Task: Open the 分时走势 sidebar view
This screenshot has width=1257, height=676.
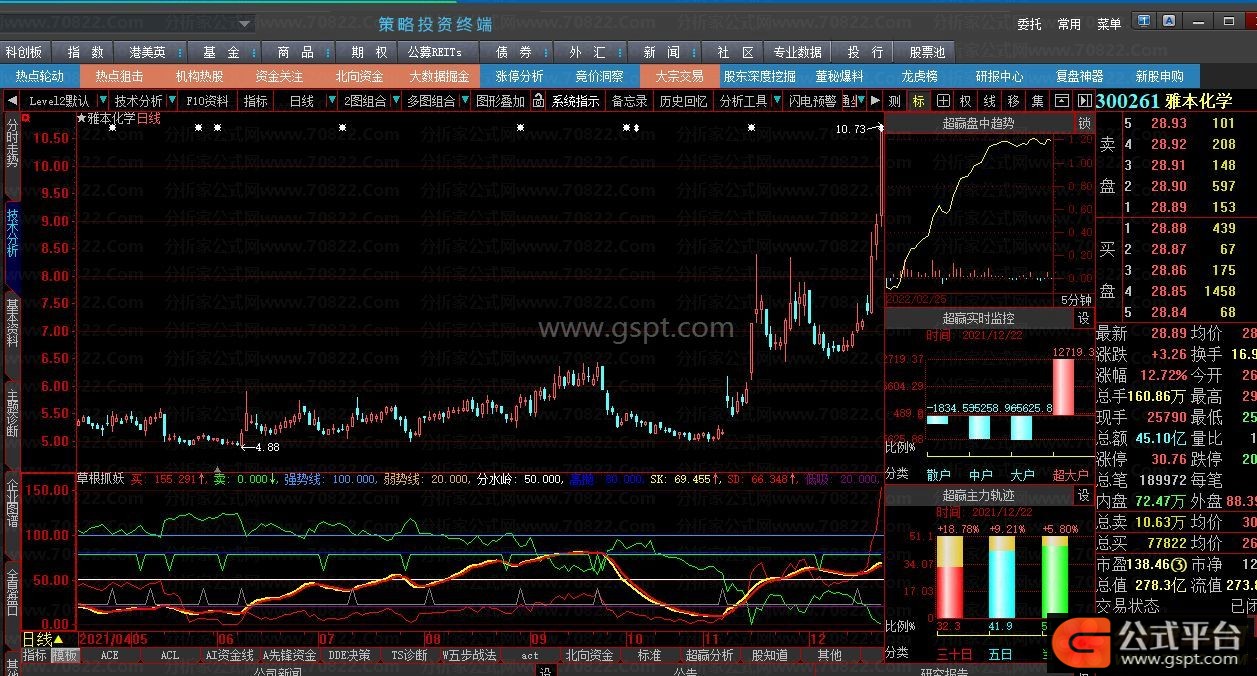Action: pos(12,143)
